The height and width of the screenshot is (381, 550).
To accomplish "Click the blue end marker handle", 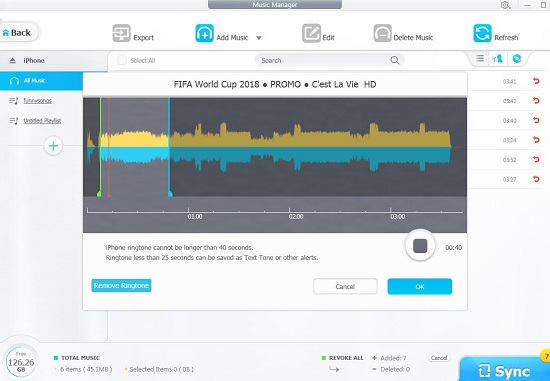I will (170, 194).
